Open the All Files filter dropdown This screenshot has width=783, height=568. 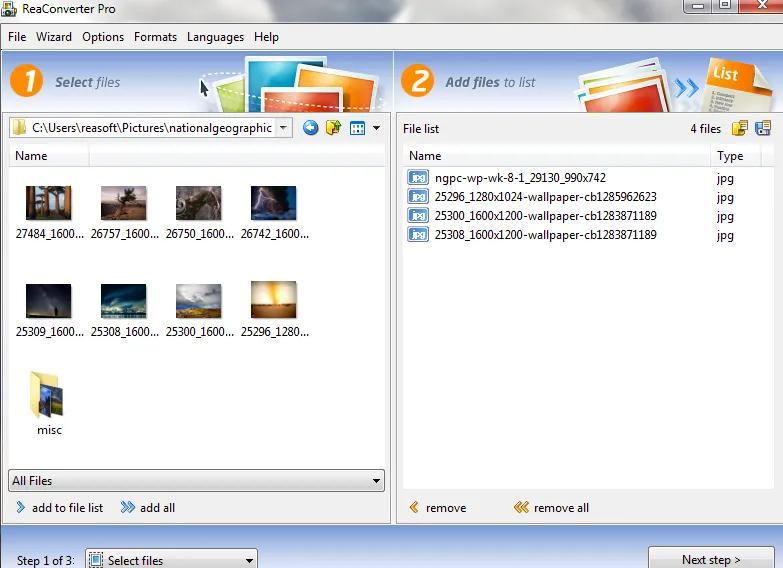[196, 481]
